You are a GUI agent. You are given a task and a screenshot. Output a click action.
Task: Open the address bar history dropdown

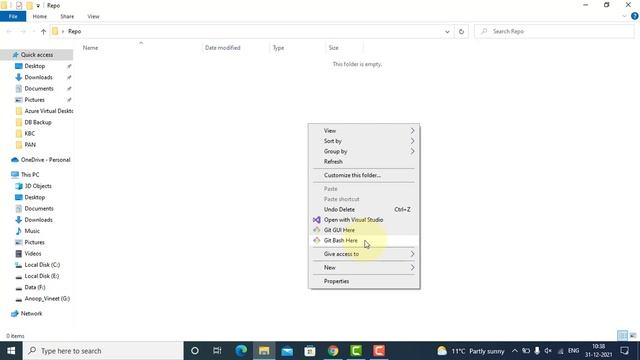(x=447, y=31)
